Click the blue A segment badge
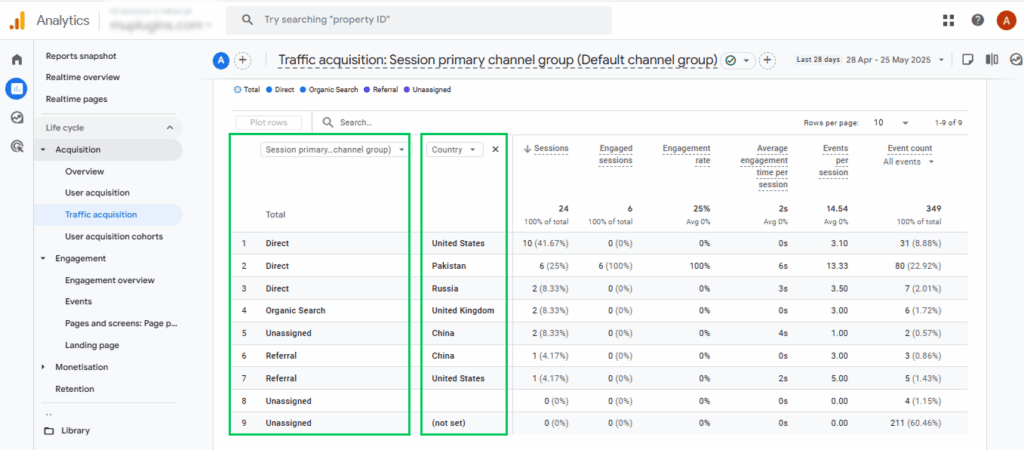 point(221,61)
